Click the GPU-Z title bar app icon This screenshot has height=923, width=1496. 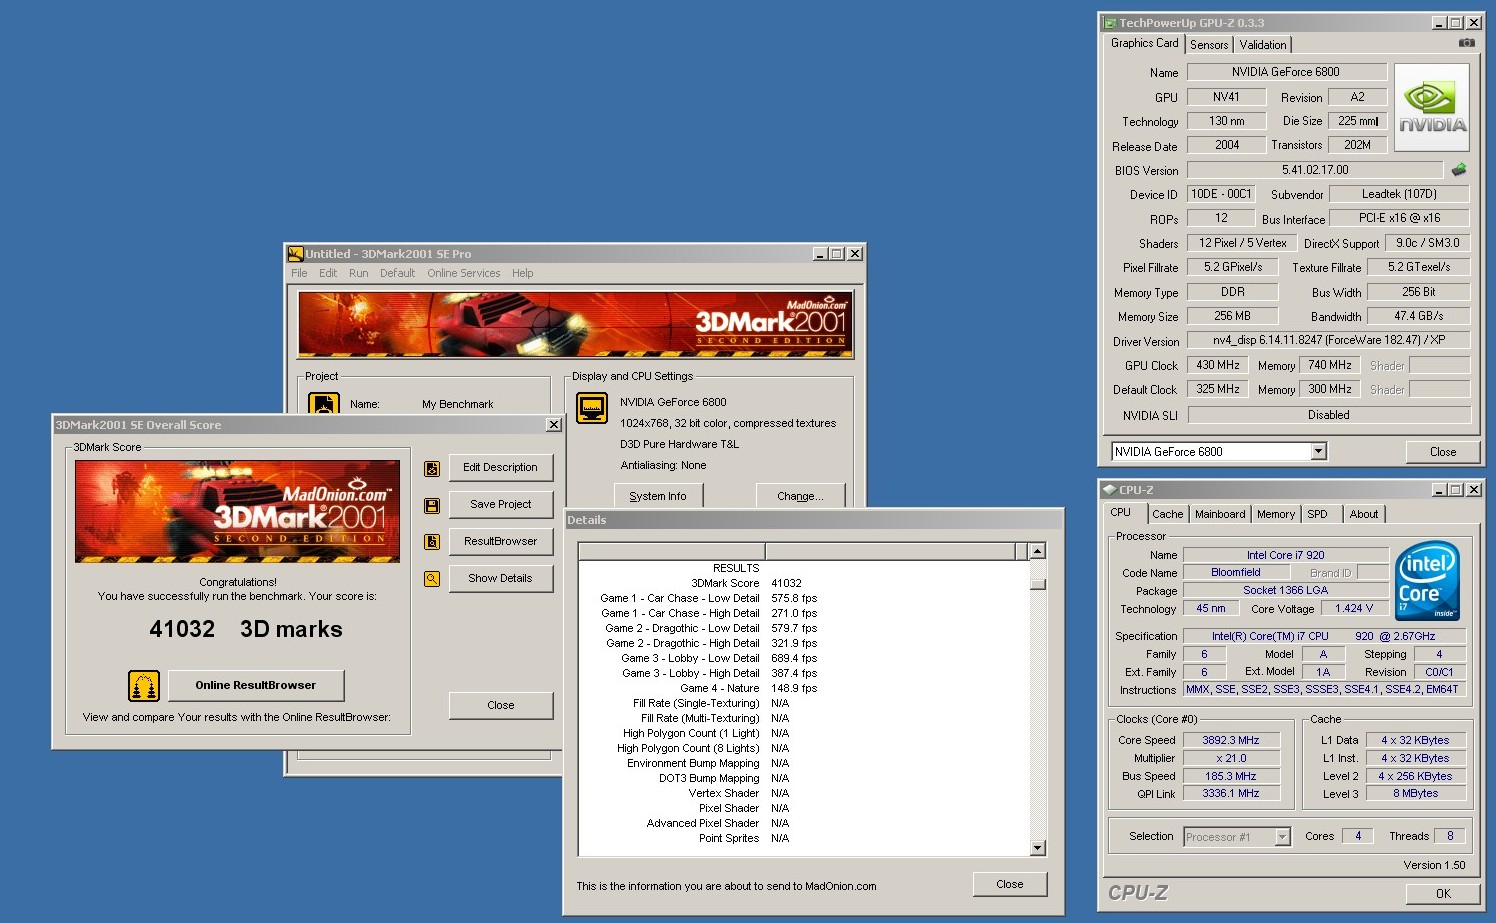click(x=1110, y=23)
